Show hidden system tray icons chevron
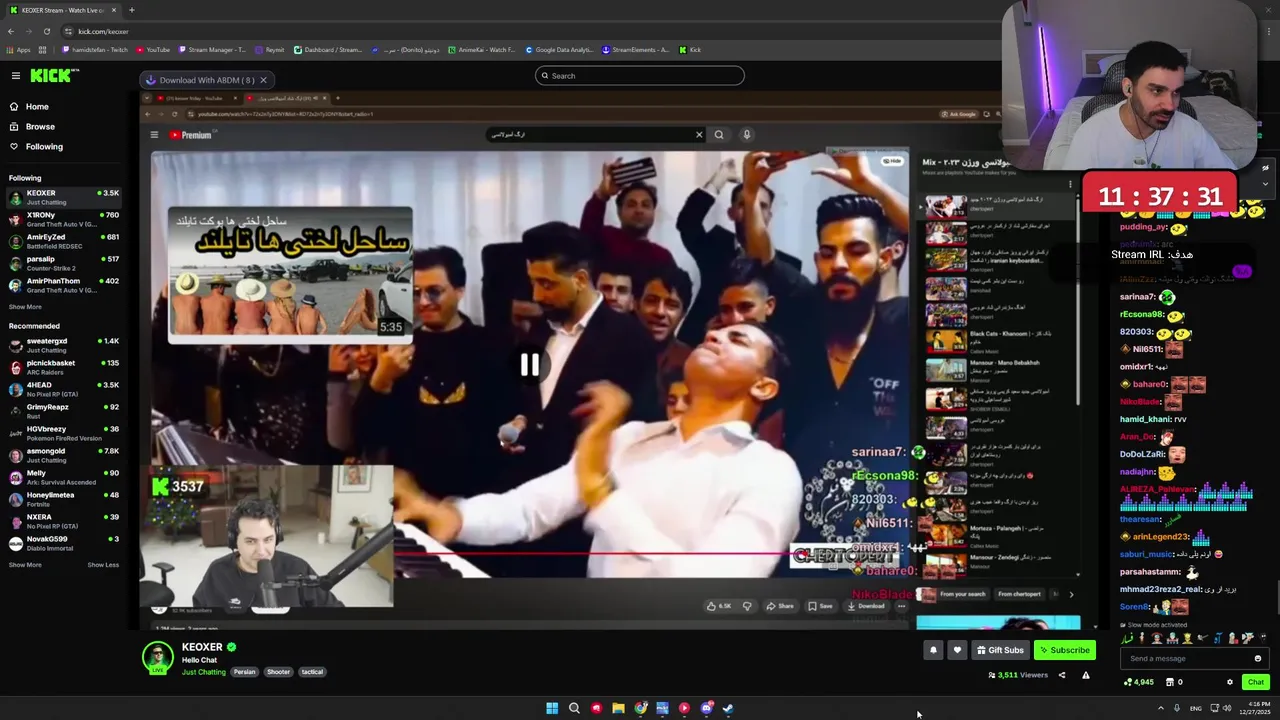 pyautogui.click(x=1161, y=708)
